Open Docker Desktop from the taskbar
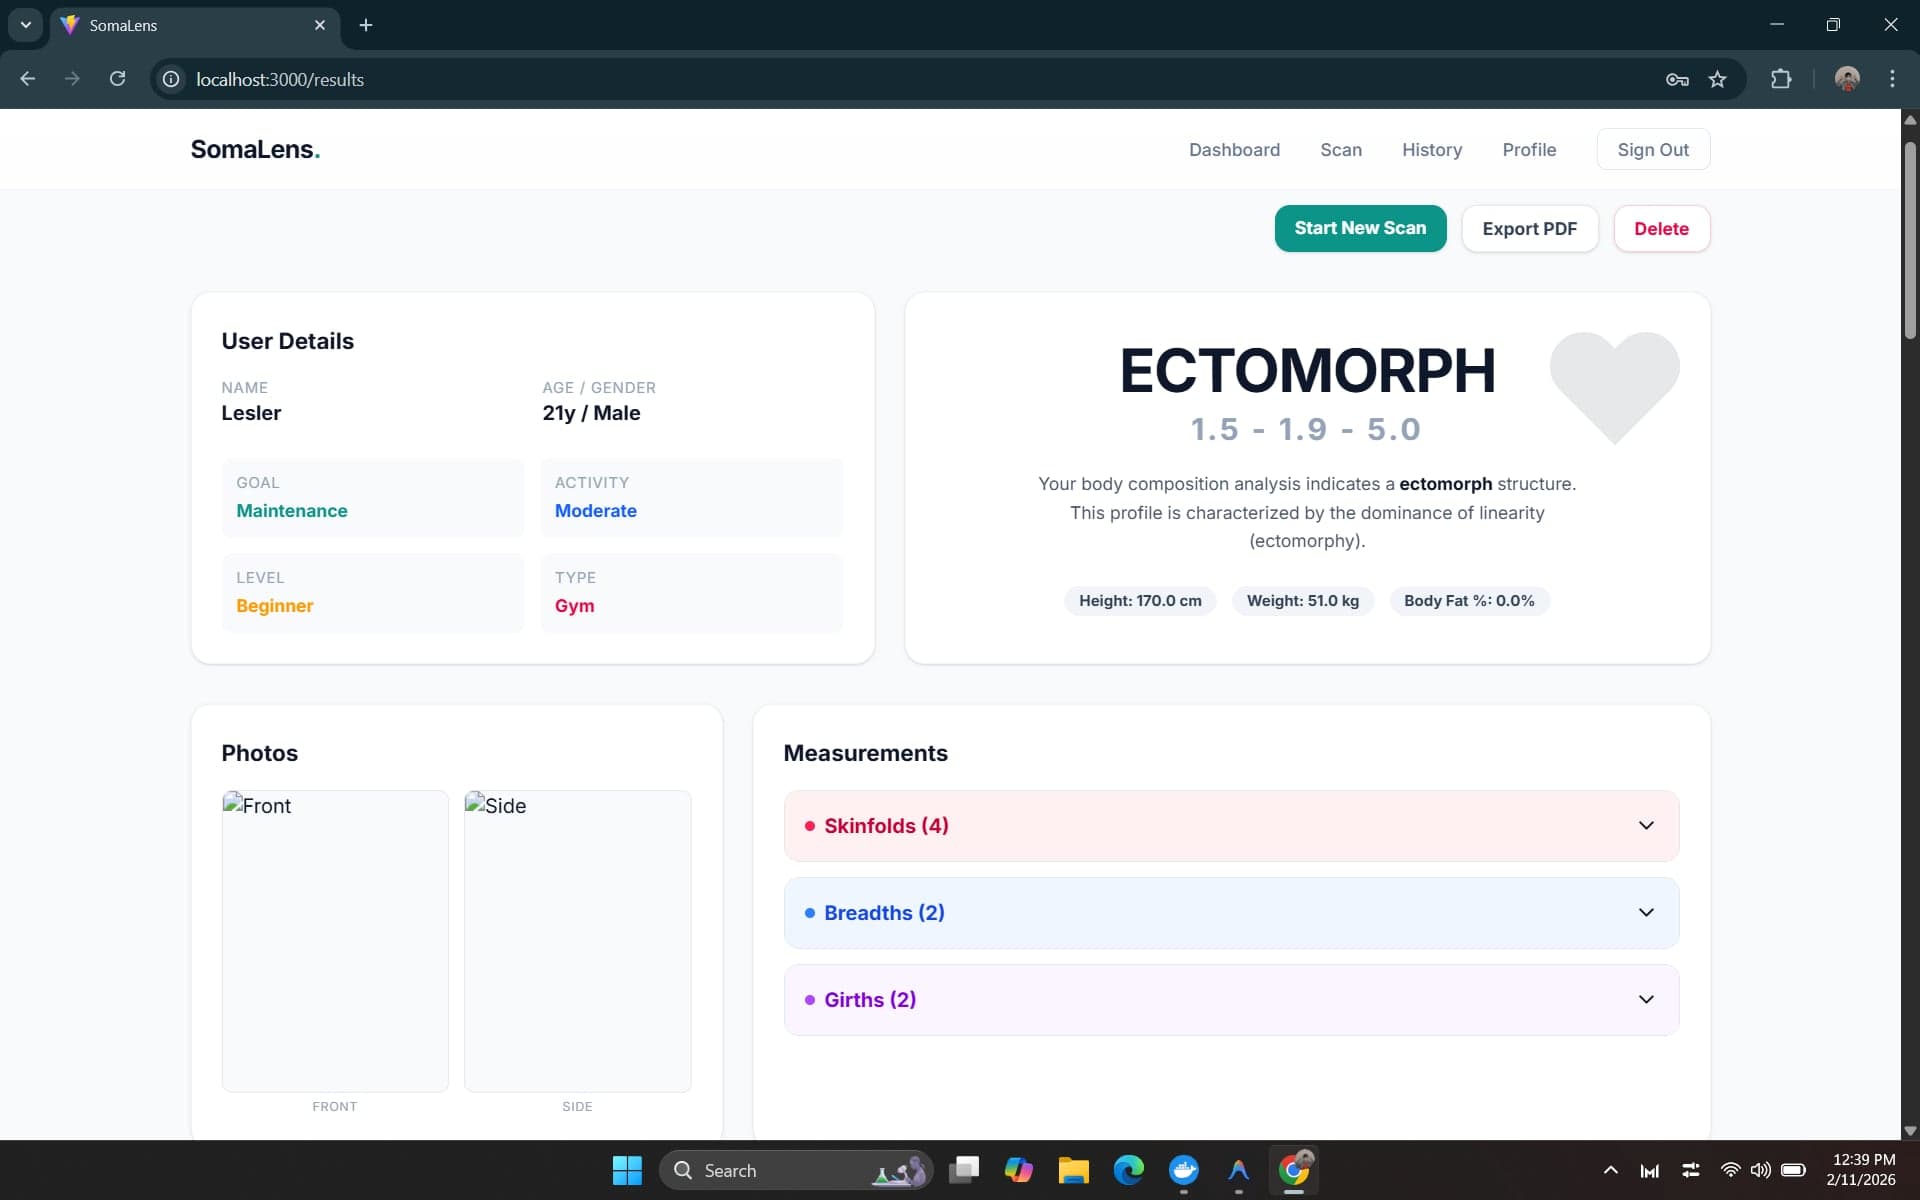Viewport: 1920px width, 1200px height. 1184,1170
